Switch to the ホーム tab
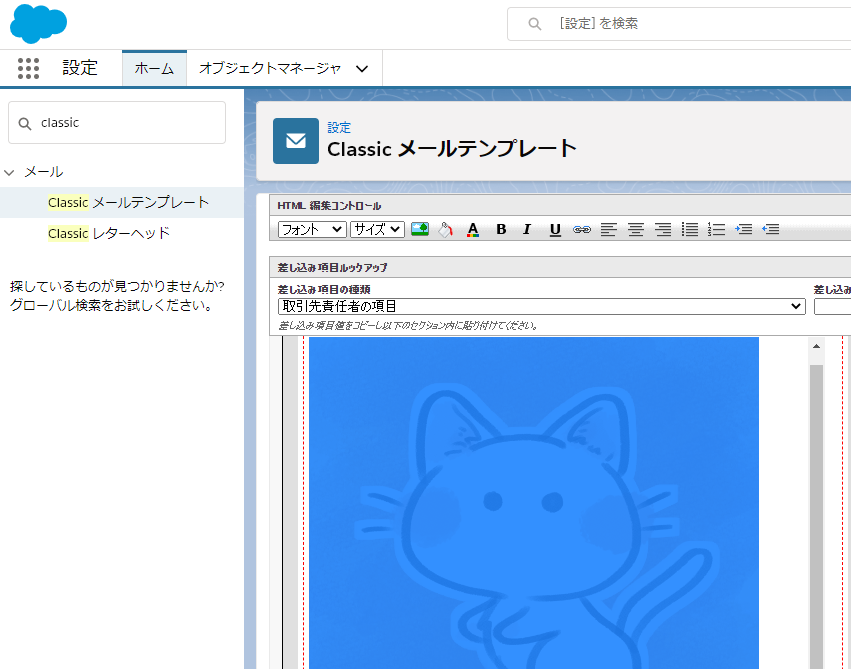The height and width of the screenshot is (669, 851). click(154, 68)
